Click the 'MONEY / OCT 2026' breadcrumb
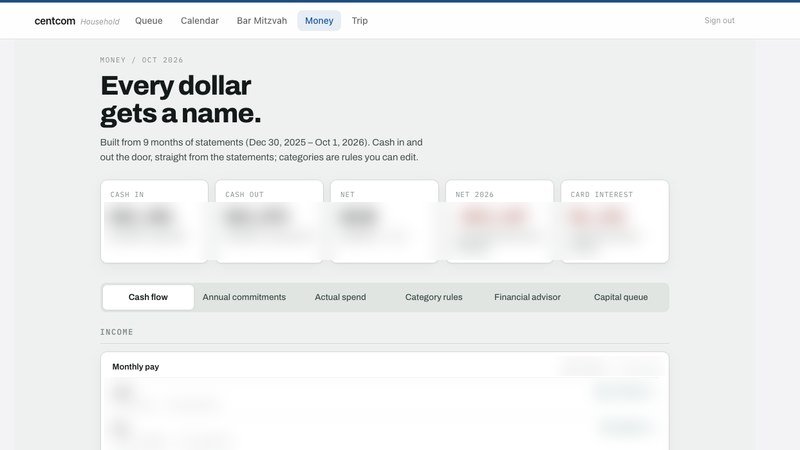The width and height of the screenshot is (800, 450). (141, 60)
